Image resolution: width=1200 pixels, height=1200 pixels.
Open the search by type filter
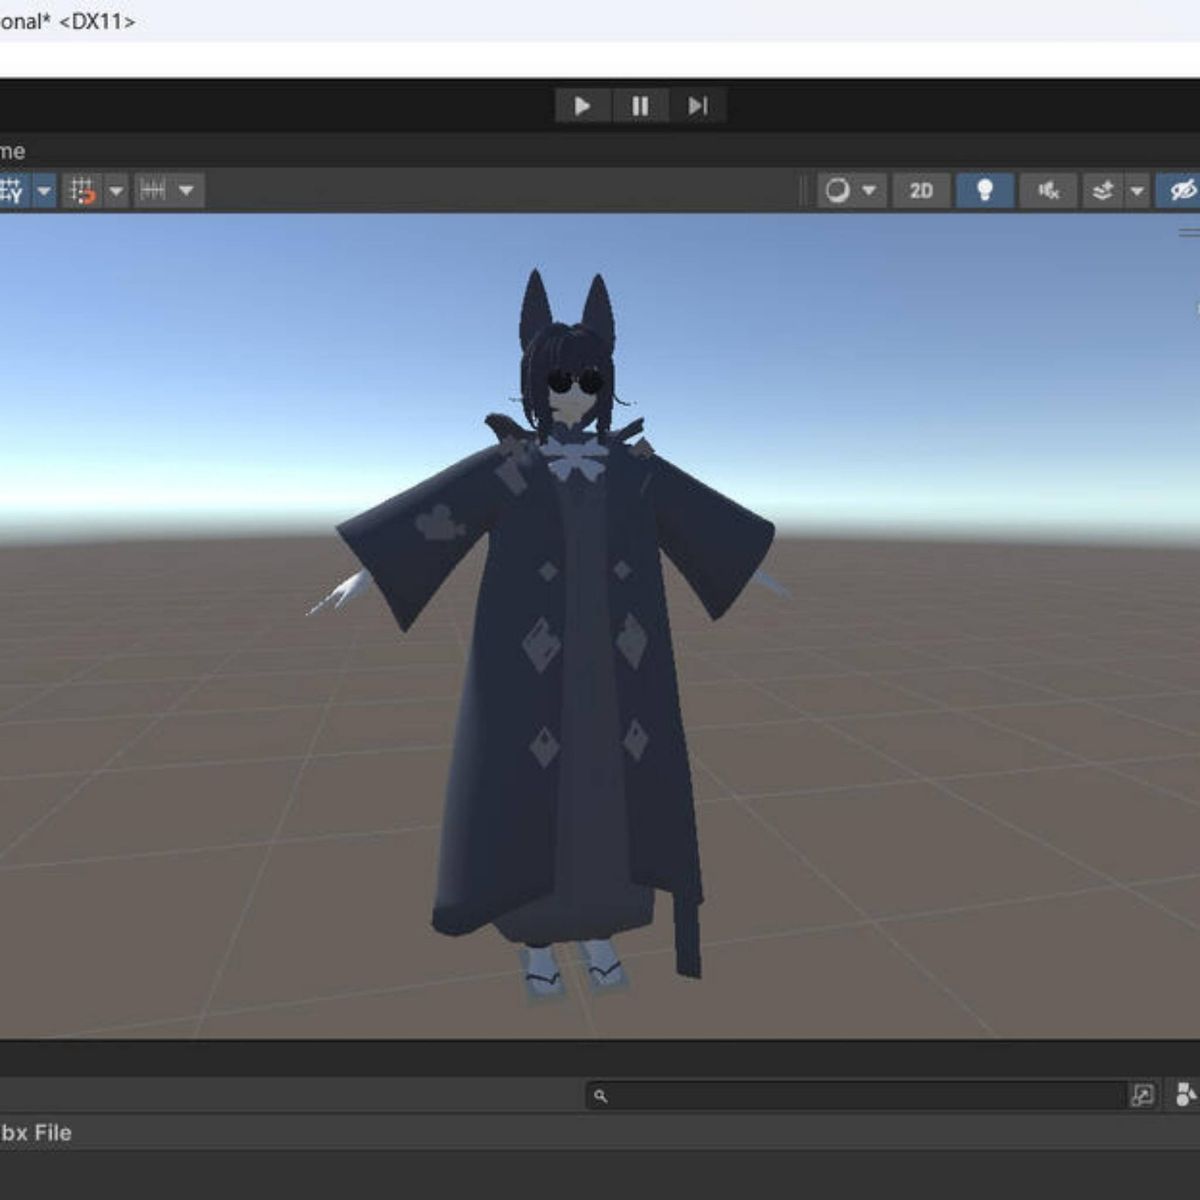coord(1186,1095)
